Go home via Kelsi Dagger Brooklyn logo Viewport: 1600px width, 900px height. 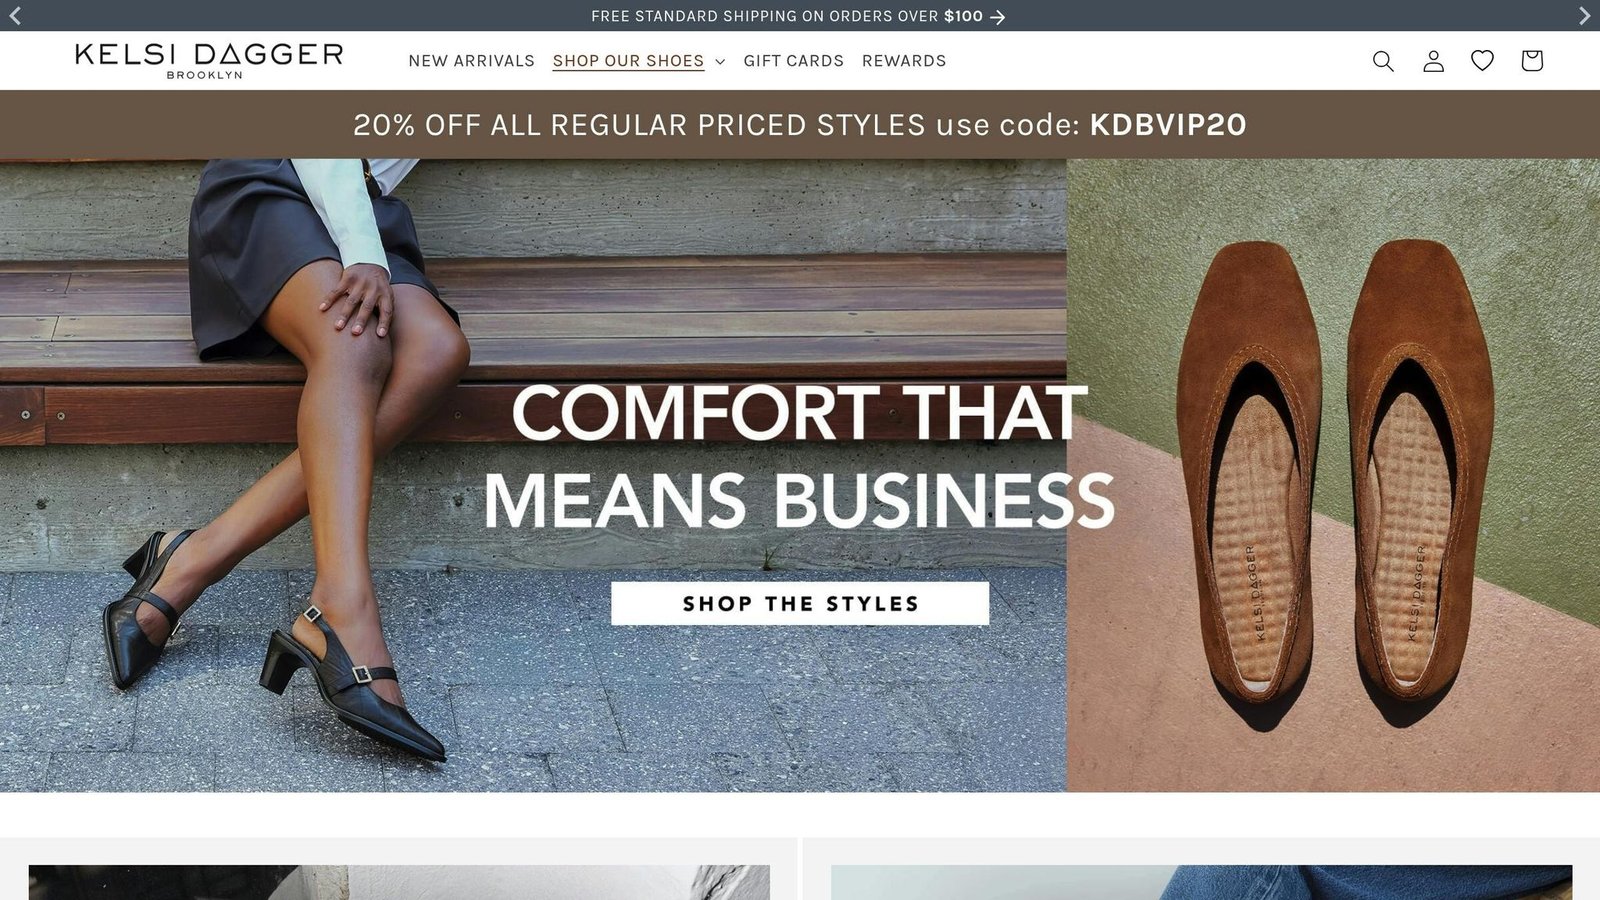tap(209, 61)
